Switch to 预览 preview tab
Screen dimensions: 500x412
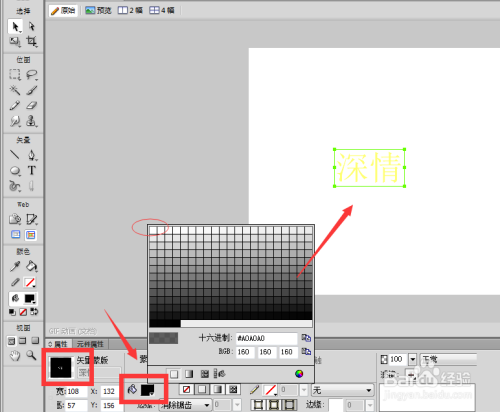98,10
